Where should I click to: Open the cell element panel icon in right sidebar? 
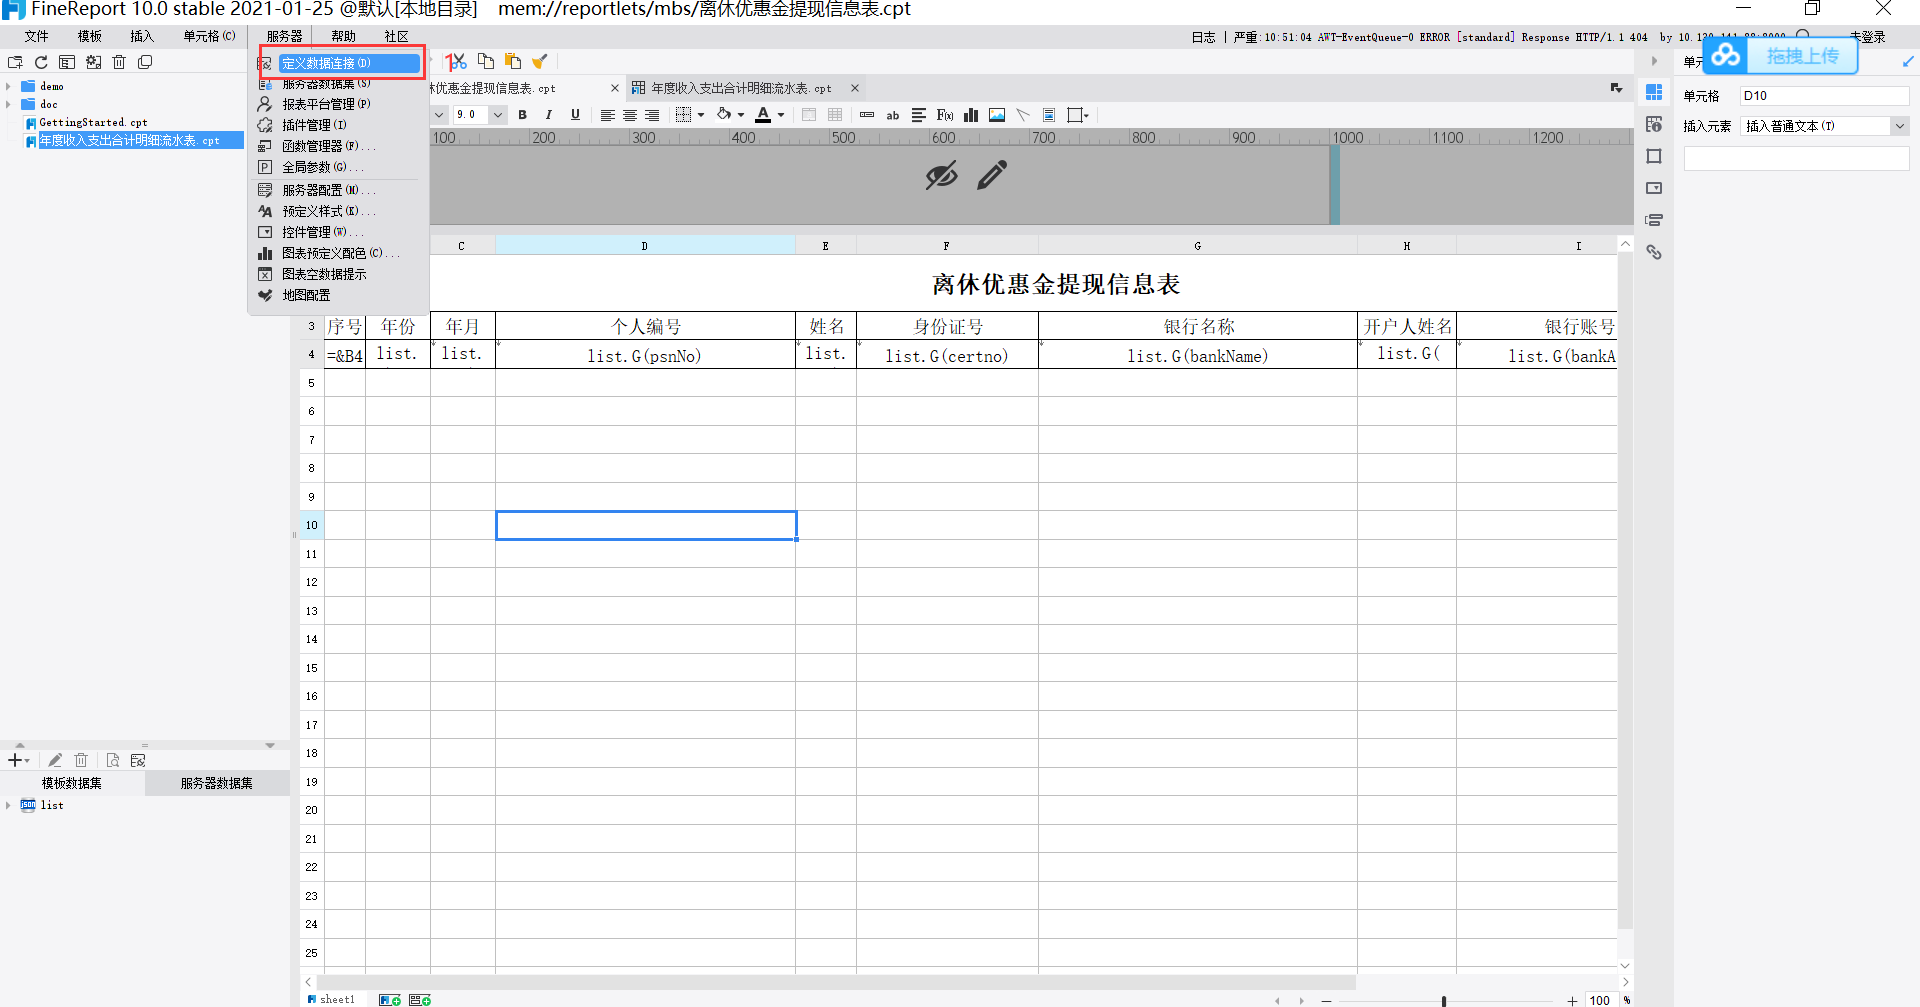1654,92
